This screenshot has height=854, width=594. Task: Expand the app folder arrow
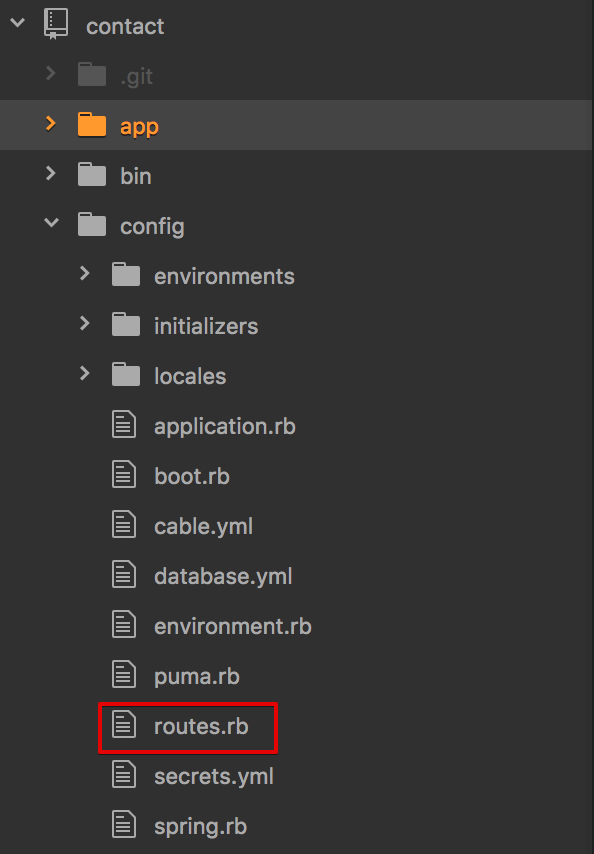coord(51,123)
